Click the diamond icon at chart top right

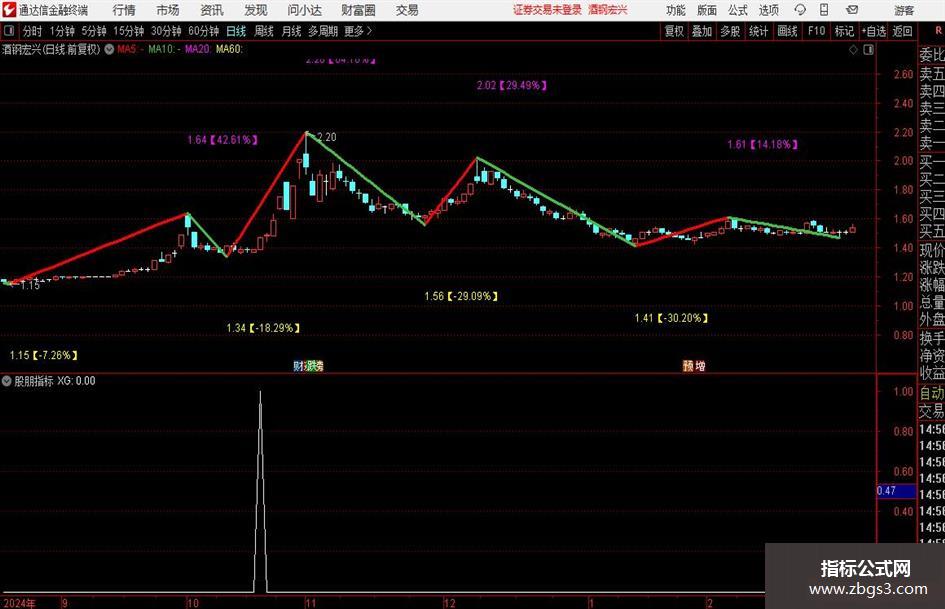point(853,50)
